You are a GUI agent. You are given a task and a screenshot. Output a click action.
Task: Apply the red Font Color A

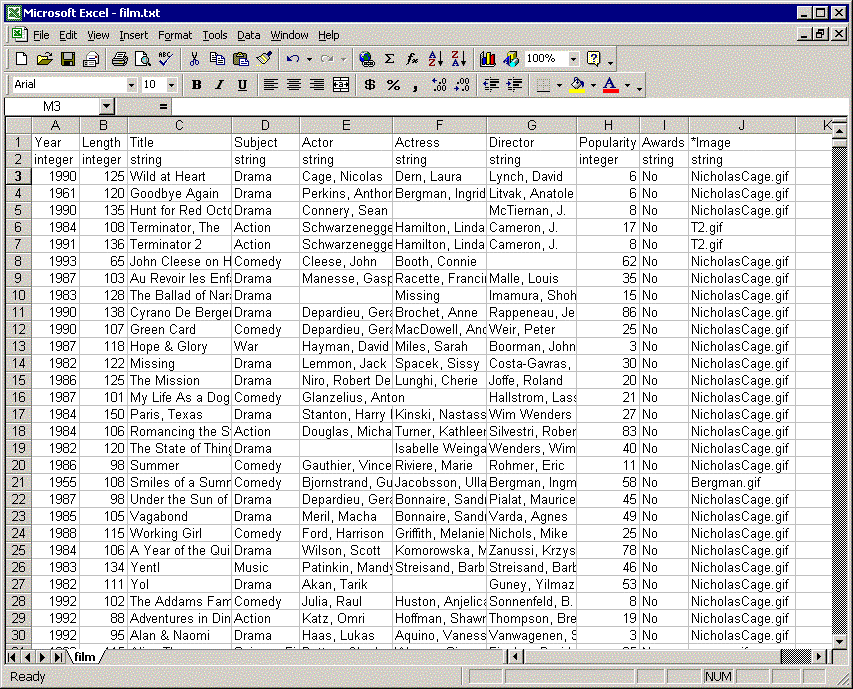point(611,85)
